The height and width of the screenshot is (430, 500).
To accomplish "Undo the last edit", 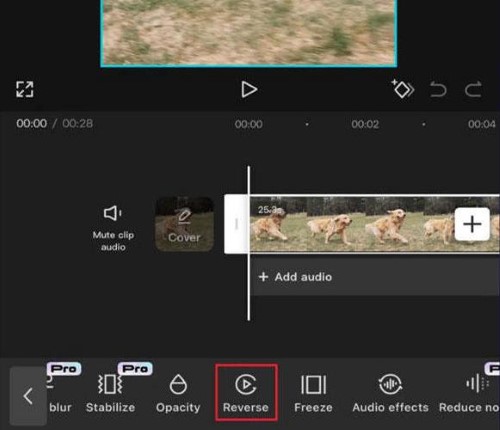I will (438, 89).
